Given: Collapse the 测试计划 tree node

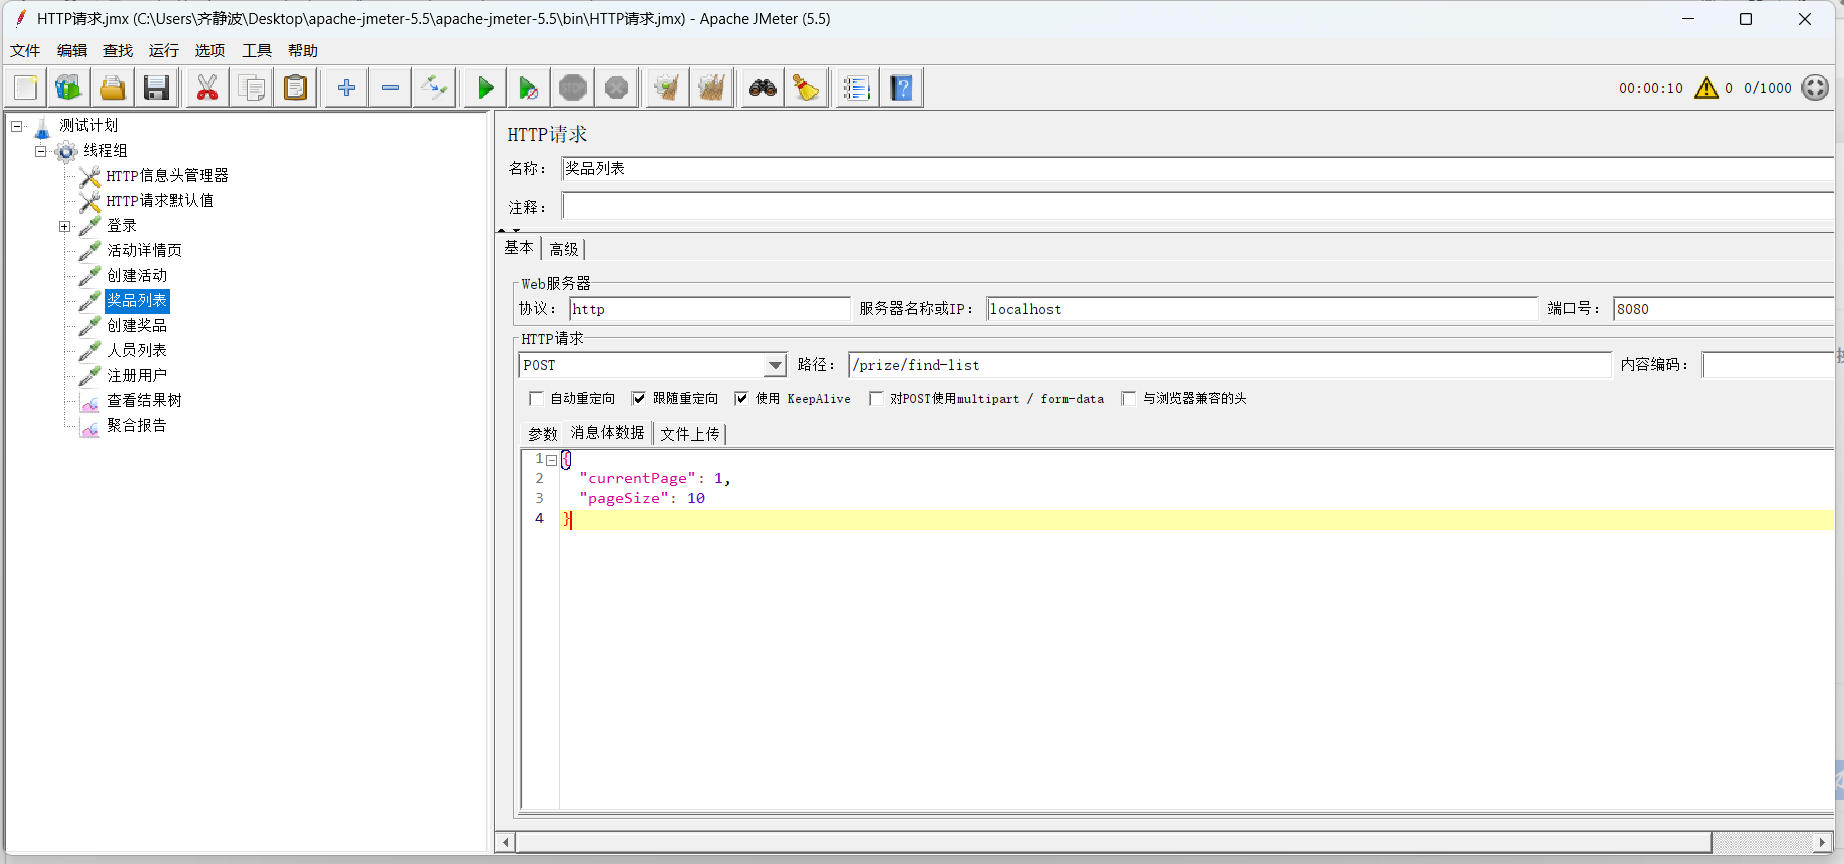Looking at the screenshot, I should 17,126.
